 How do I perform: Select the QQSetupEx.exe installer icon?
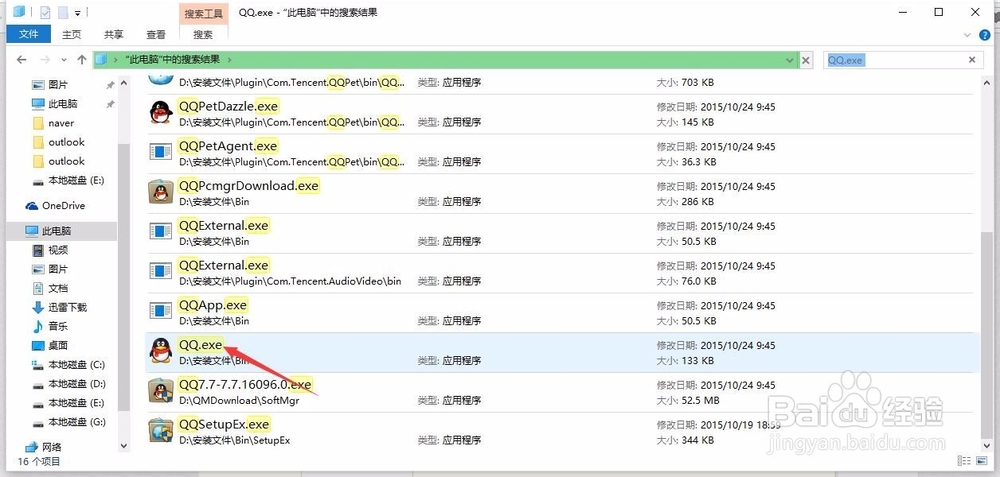point(161,430)
